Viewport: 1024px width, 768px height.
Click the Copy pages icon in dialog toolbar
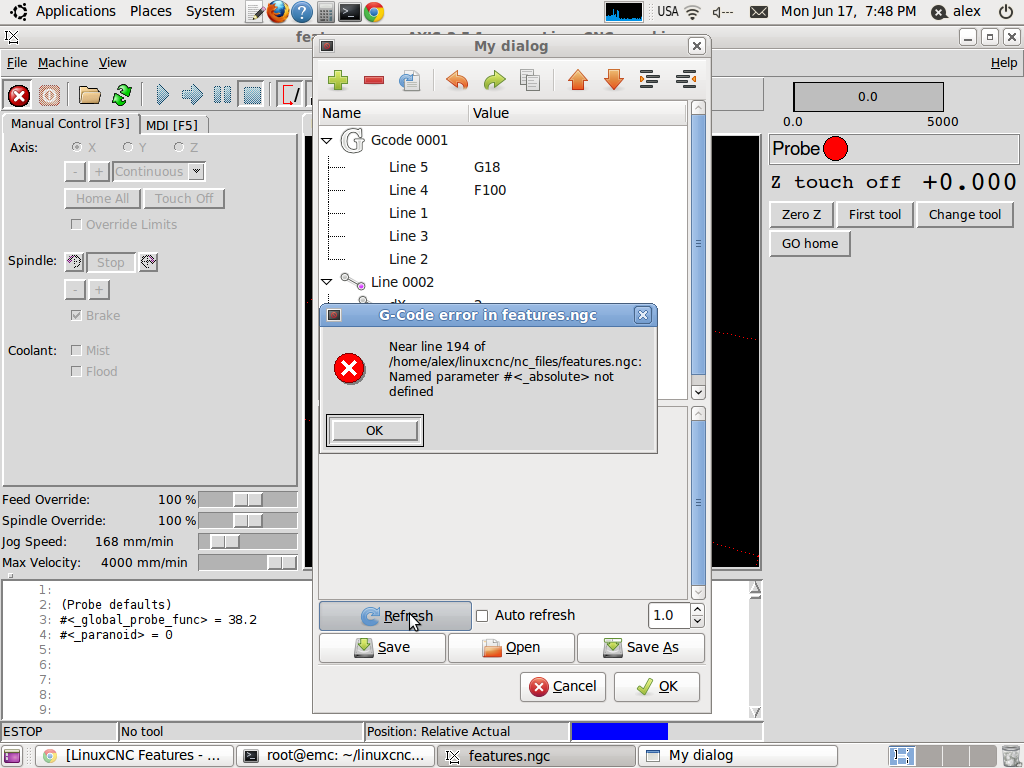click(530, 80)
